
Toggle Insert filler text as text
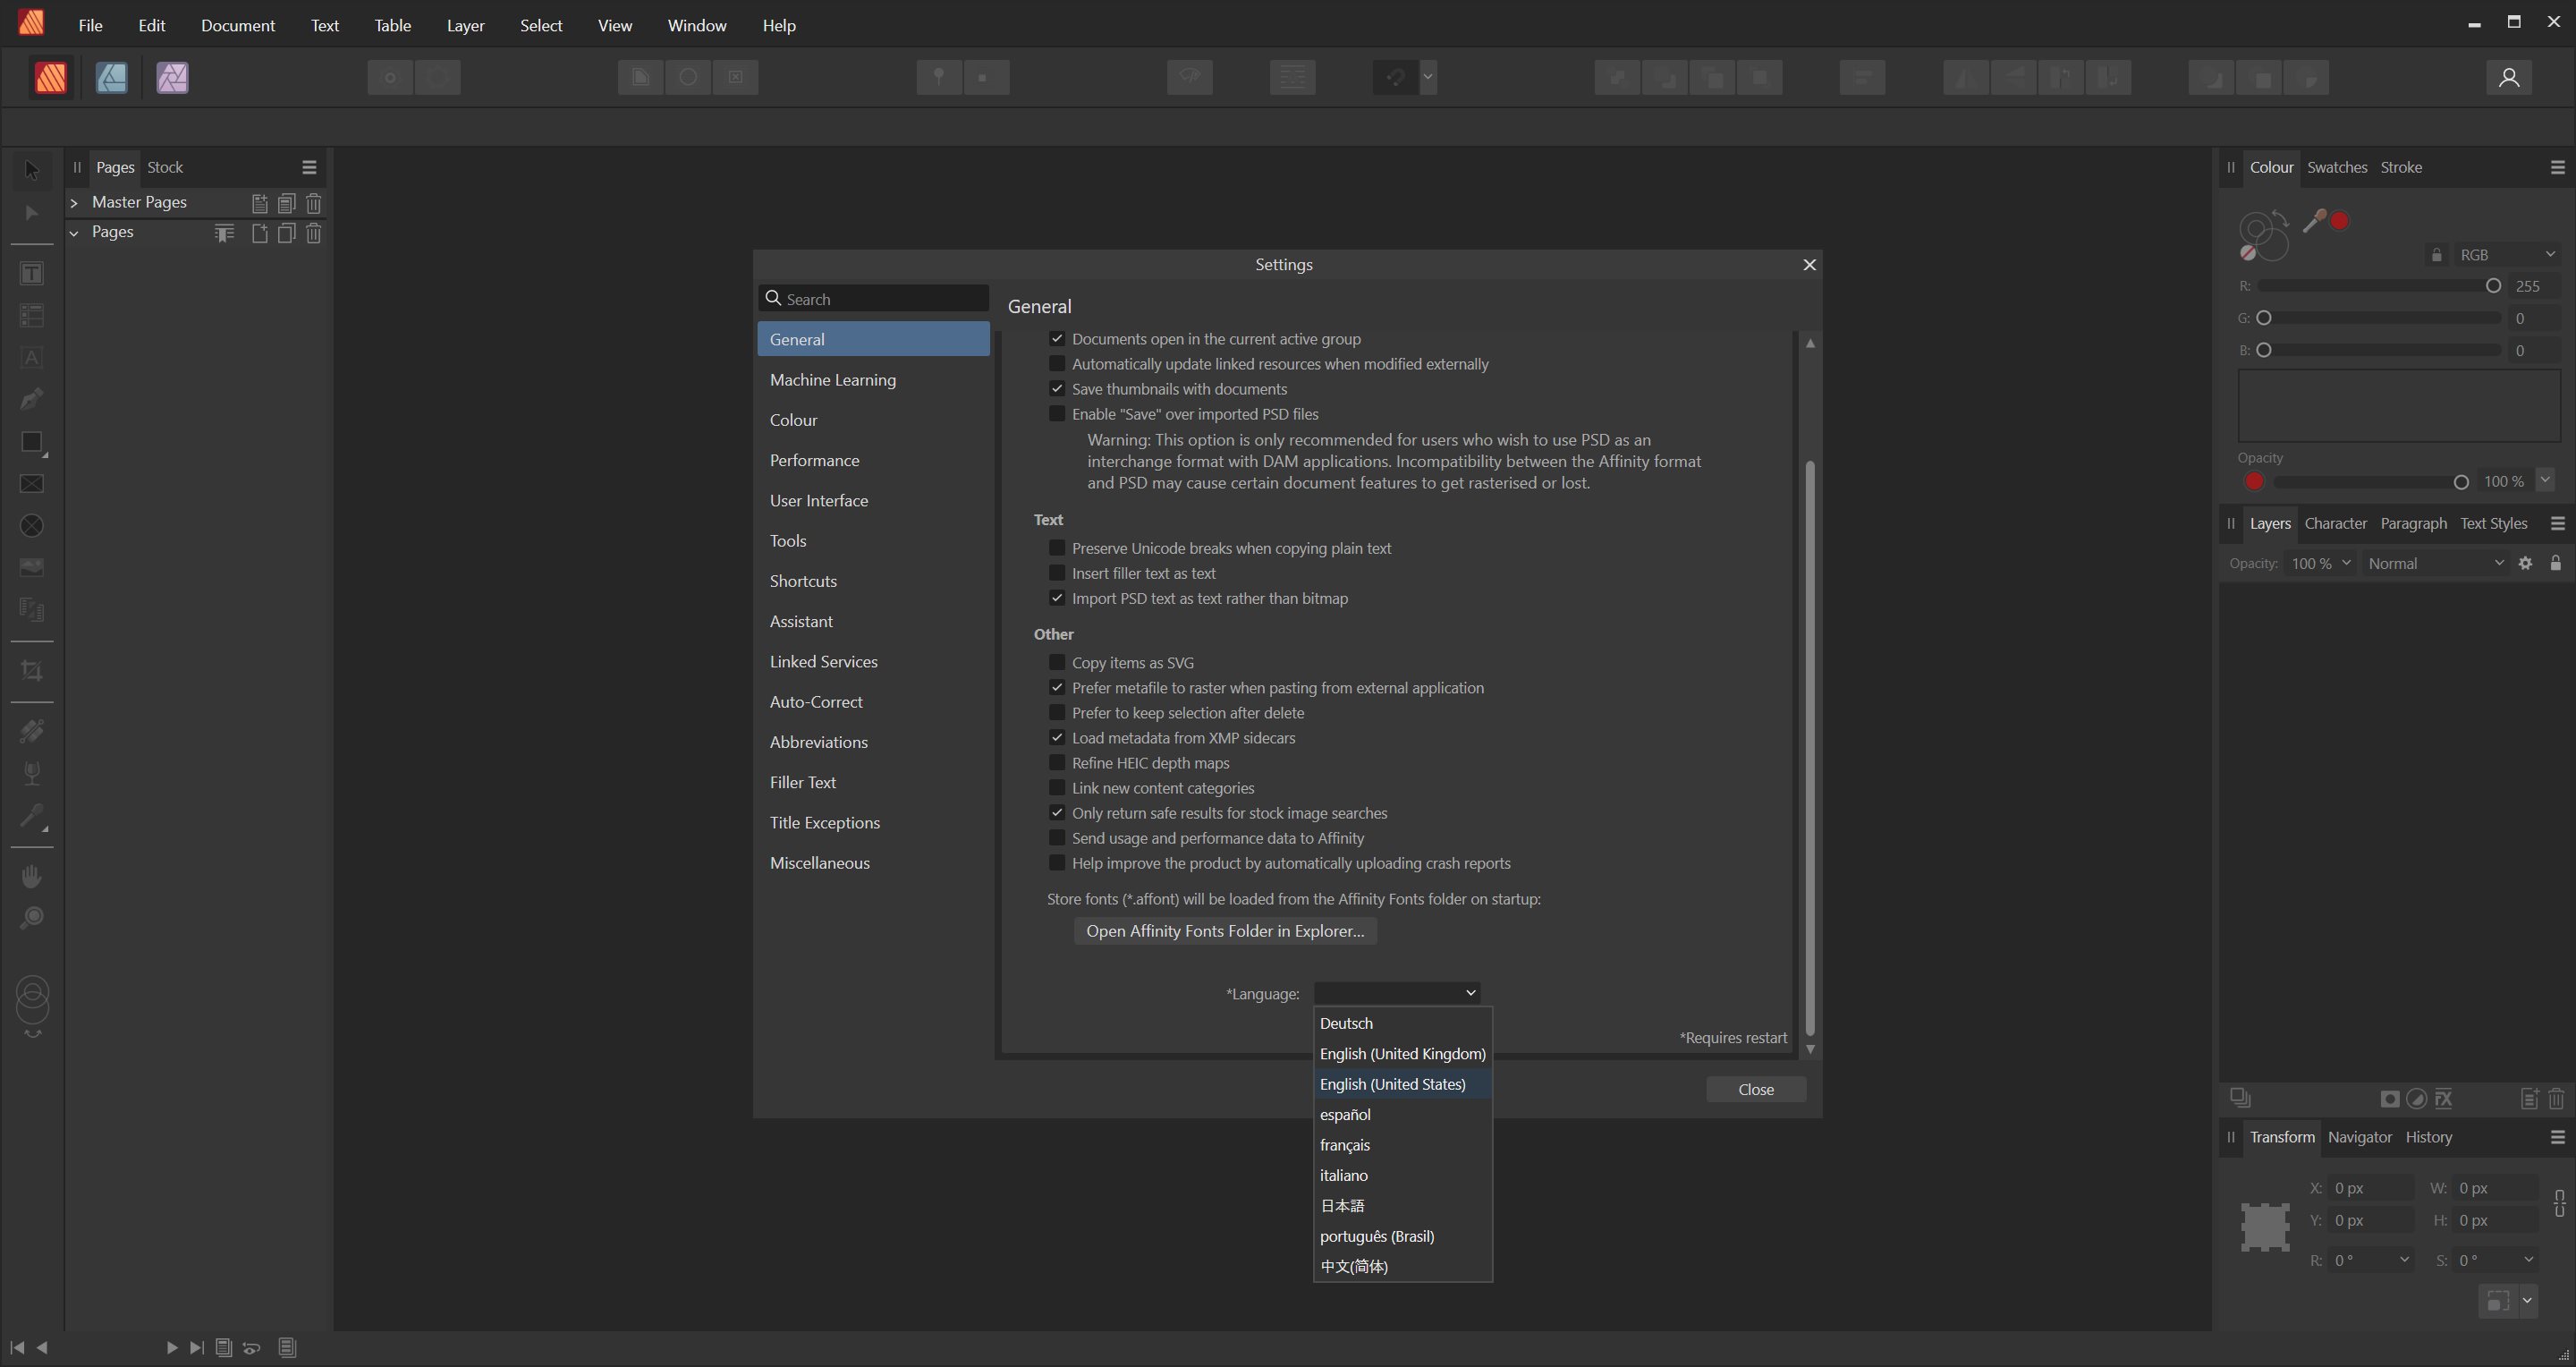(1056, 573)
